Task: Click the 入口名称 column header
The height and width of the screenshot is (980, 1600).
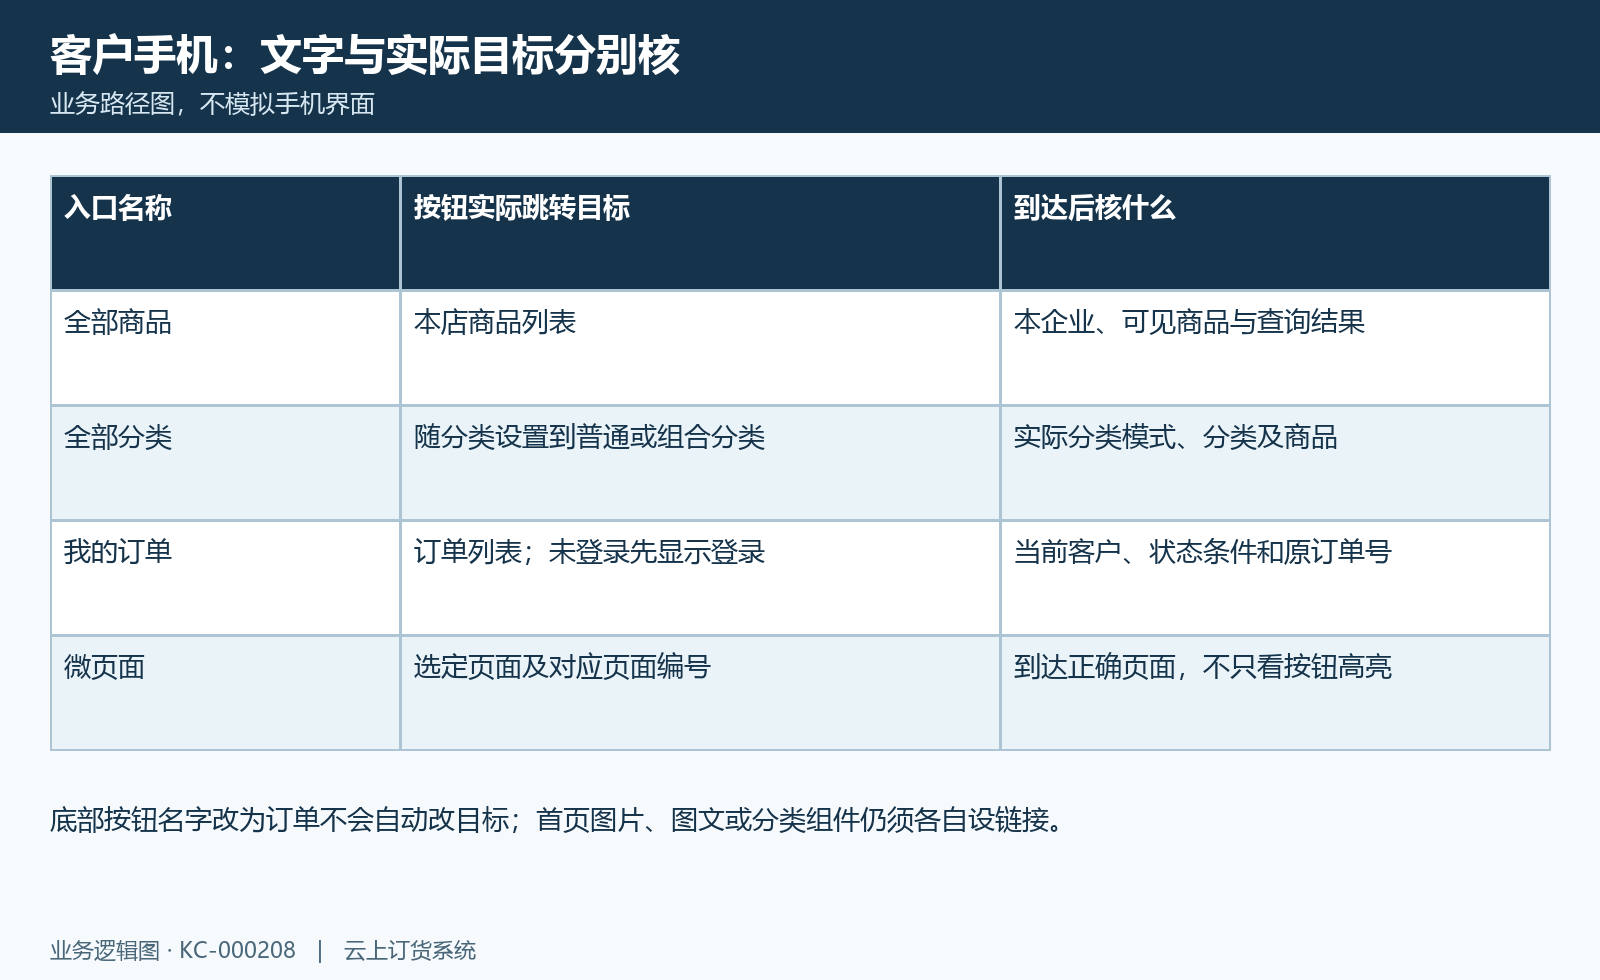Action: click(226, 233)
